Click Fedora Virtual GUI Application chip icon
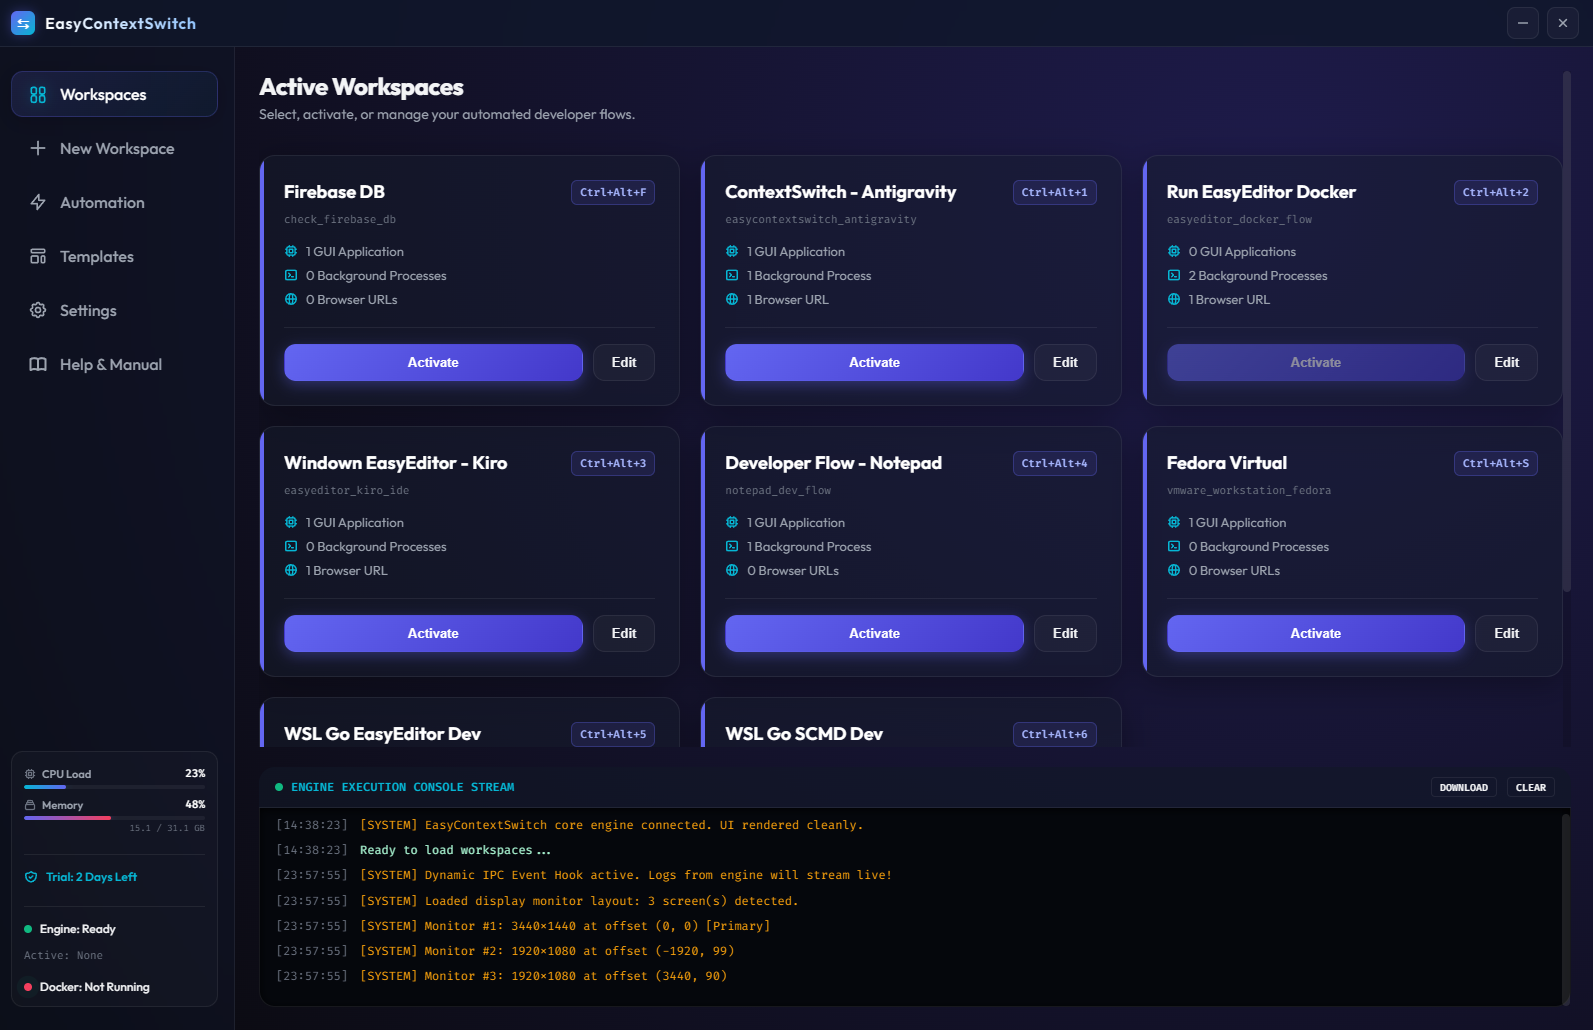1593x1030 pixels. pos(1174,522)
